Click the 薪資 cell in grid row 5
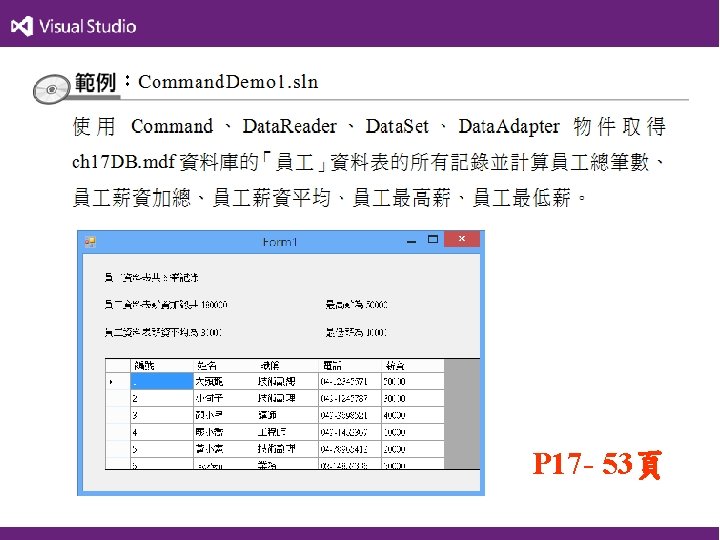The height and width of the screenshot is (540, 720). click(412, 449)
